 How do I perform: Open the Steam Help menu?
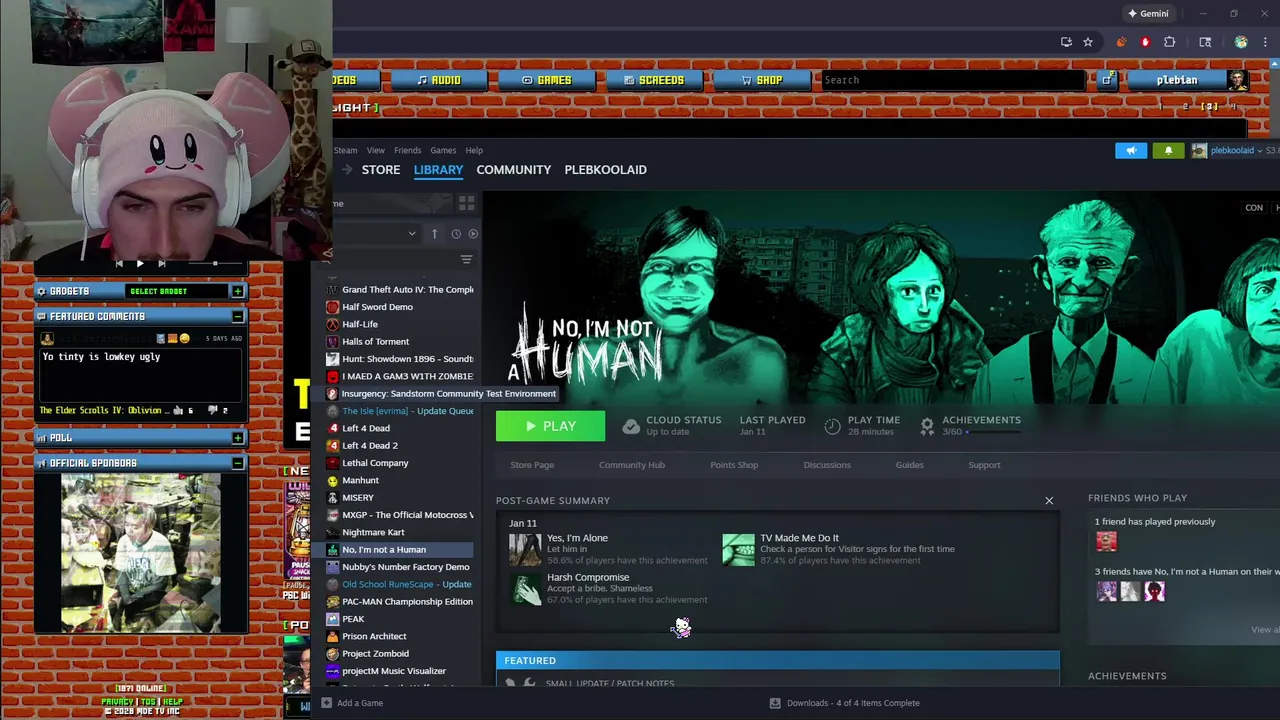pos(474,150)
